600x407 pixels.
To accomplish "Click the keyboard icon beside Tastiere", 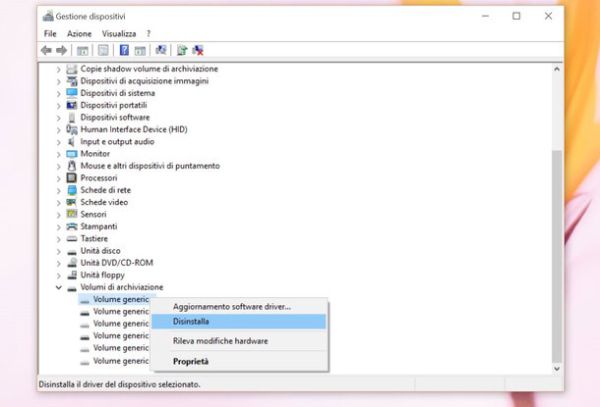I will point(72,239).
